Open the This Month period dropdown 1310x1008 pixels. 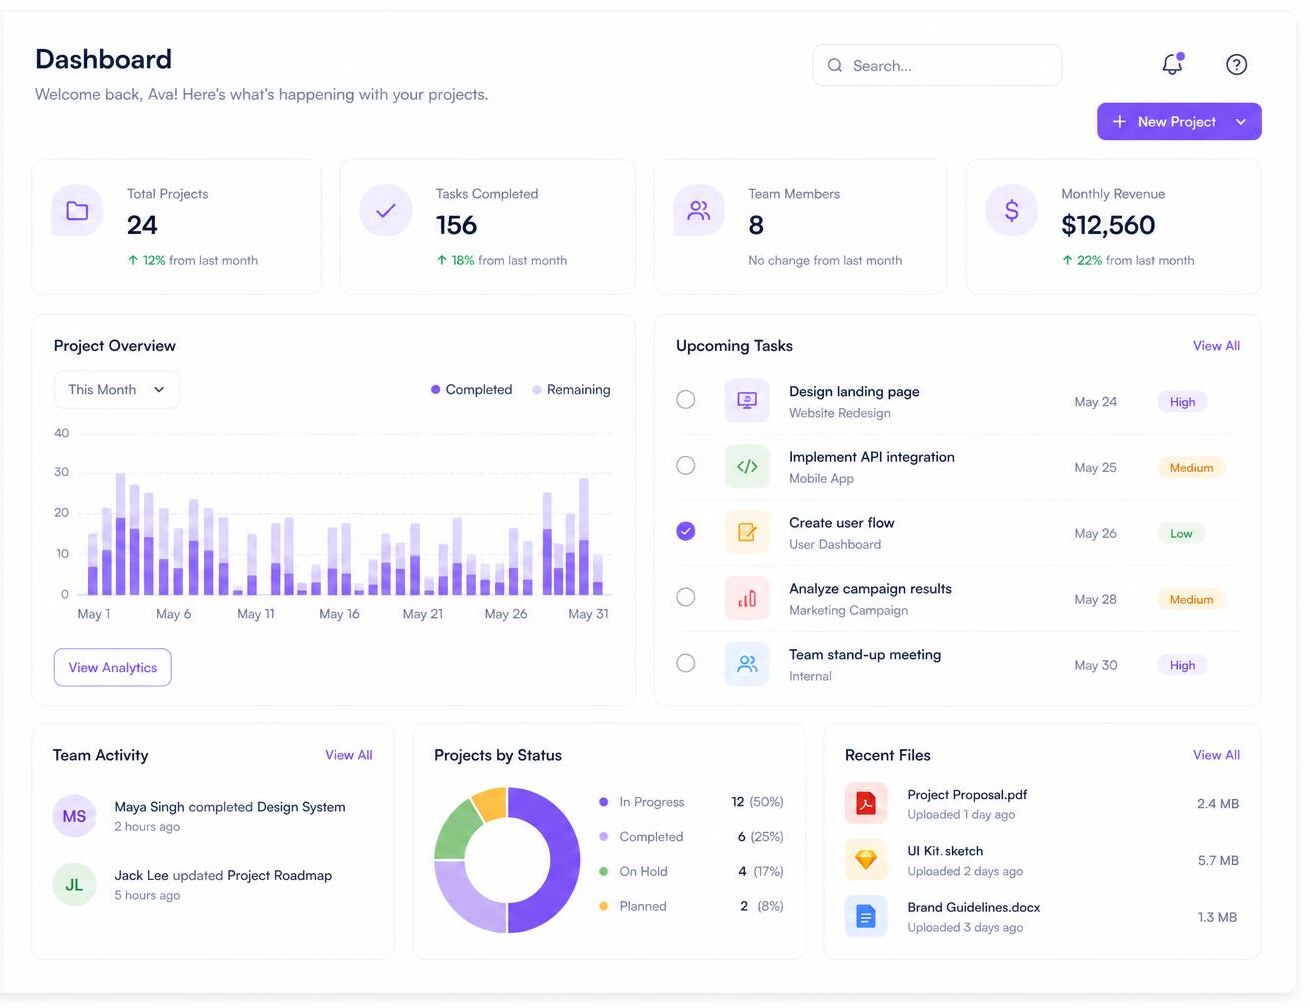[116, 390]
